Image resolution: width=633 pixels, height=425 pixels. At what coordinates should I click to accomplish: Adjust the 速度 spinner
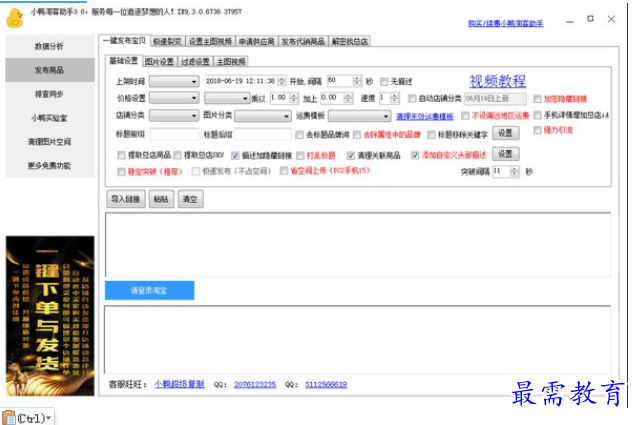click(395, 98)
